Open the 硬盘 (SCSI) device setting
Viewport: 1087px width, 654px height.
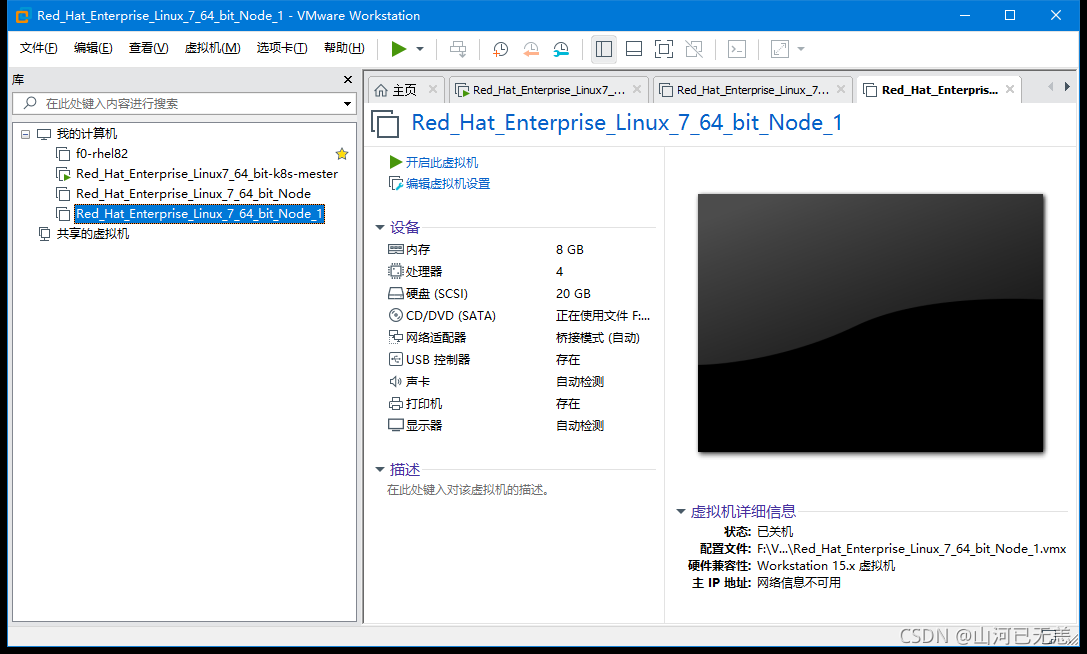437,294
